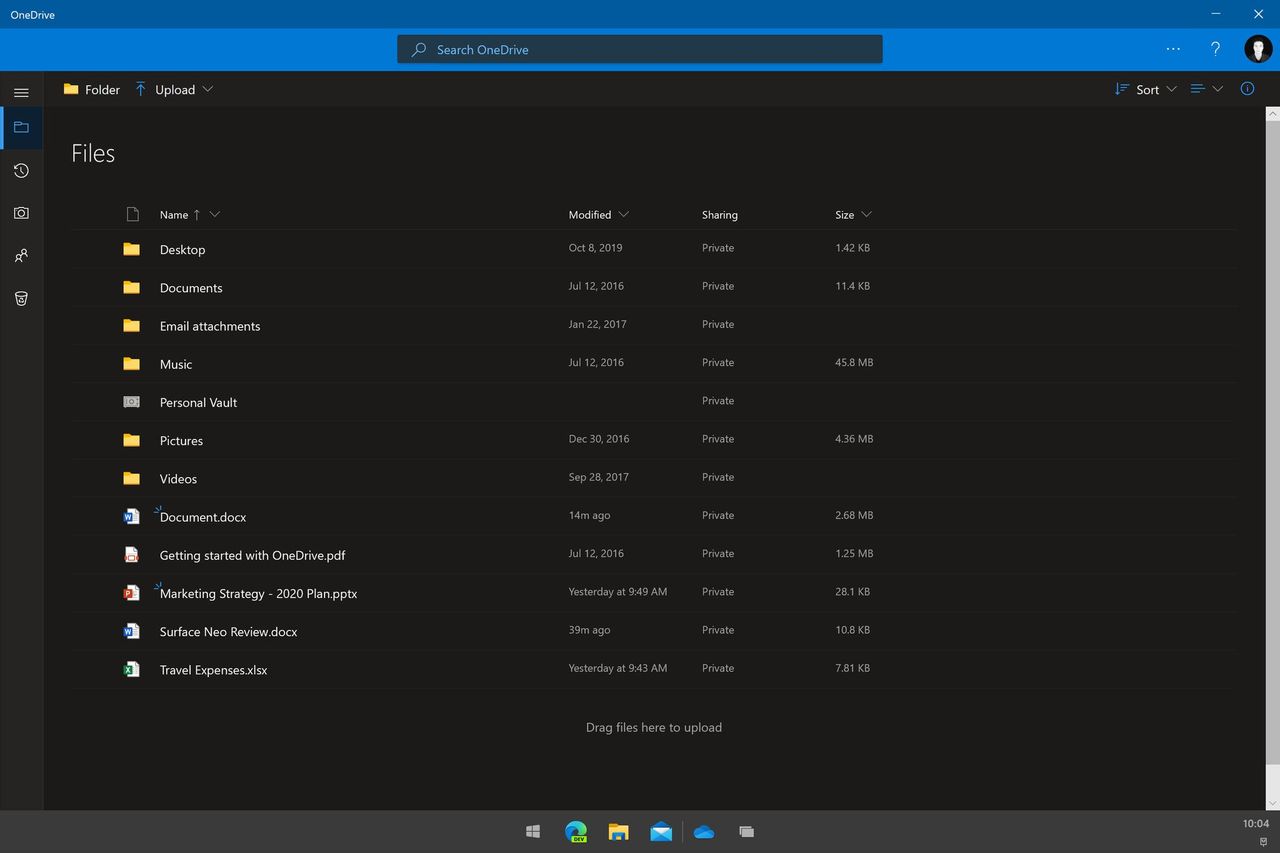The height and width of the screenshot is (853, 1280).
Task: Click the Sharing column header
Action: click(720, 215)
